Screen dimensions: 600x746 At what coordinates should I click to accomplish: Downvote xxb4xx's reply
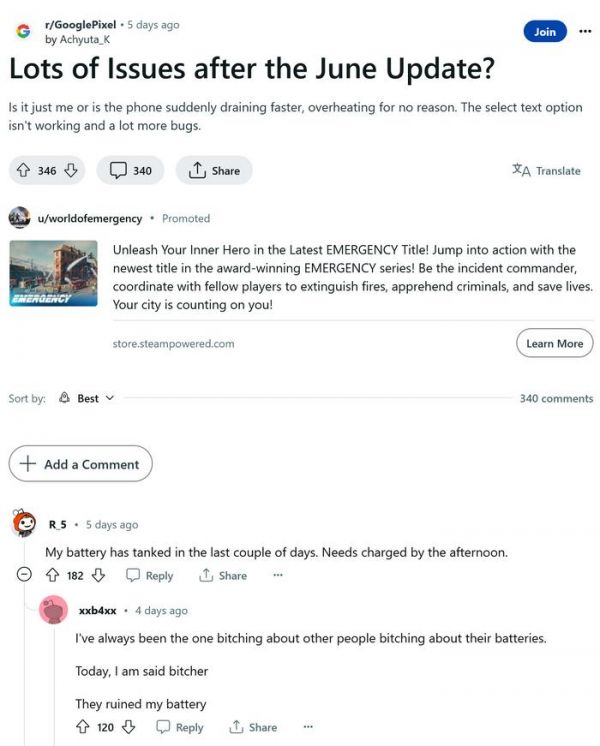coord(128,727)
